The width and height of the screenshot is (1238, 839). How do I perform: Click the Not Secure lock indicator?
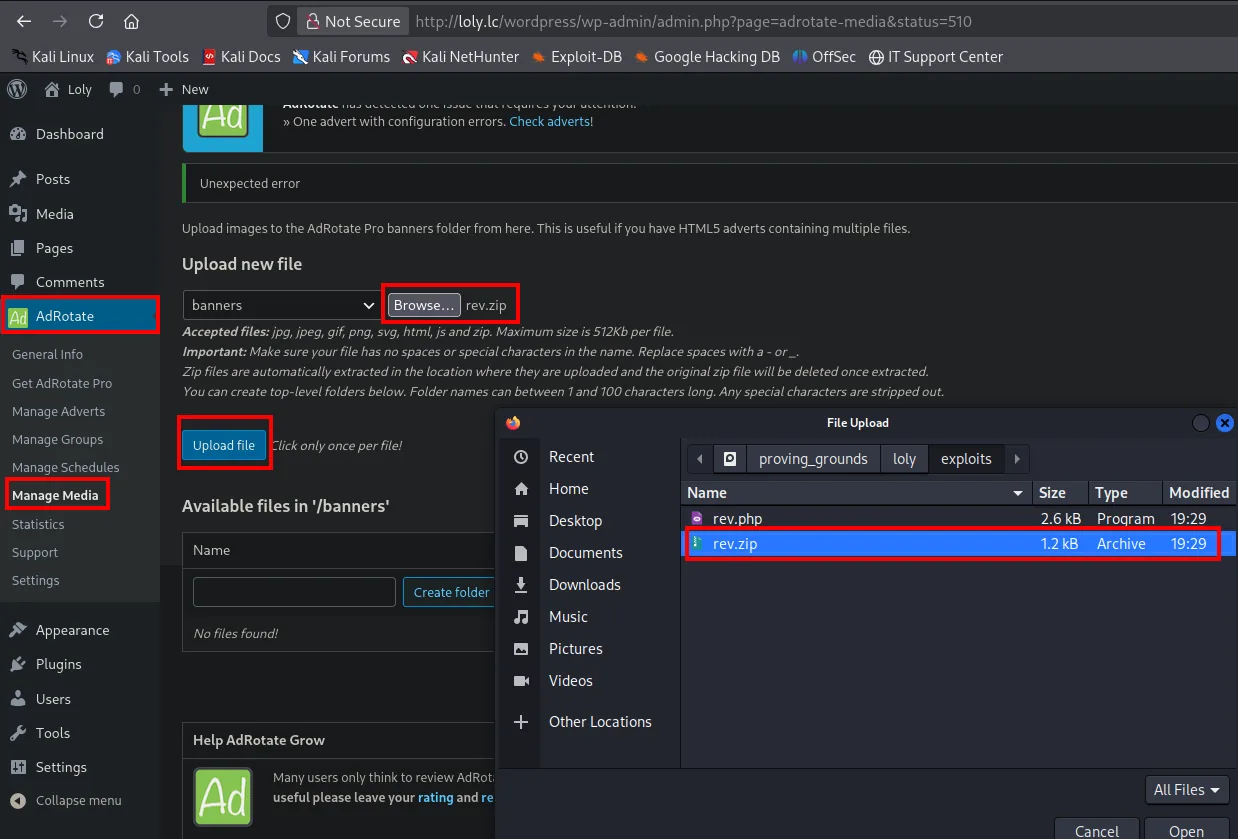pyautogui.click(x=352, y=21)
